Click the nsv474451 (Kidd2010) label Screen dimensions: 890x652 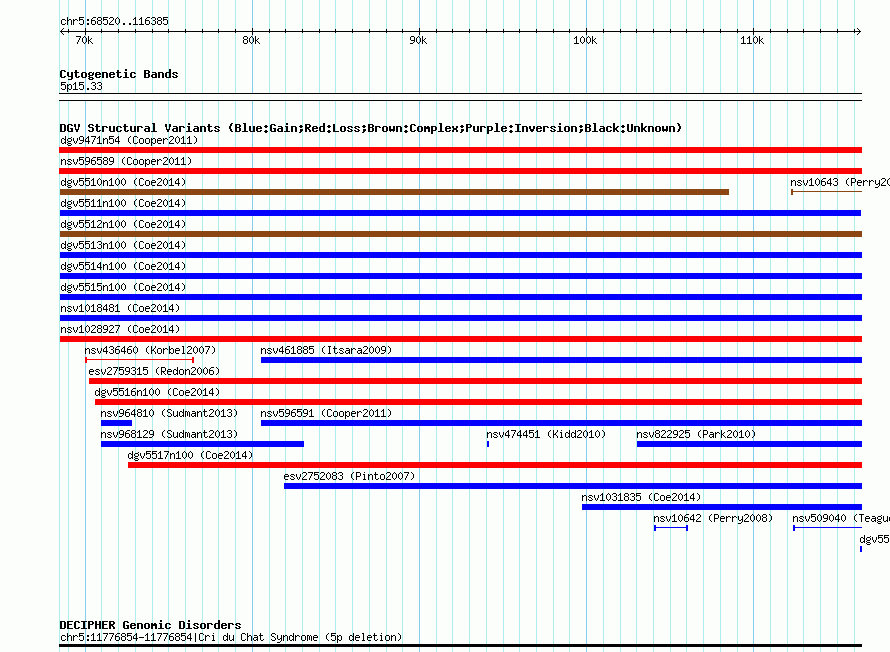546,435
